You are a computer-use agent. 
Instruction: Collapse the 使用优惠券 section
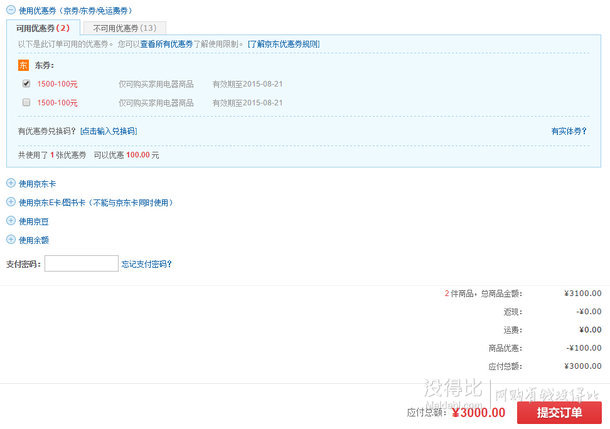tap(11, 10)
